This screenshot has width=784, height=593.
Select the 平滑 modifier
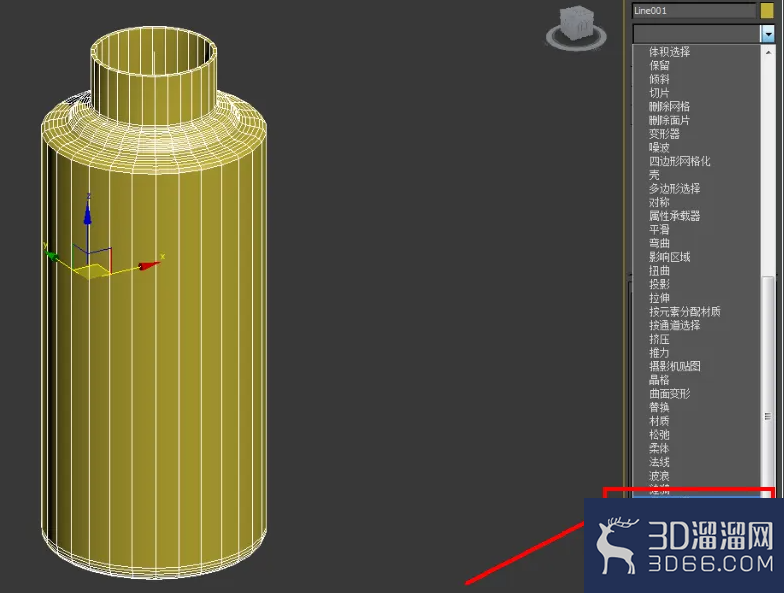coord(659,230)
